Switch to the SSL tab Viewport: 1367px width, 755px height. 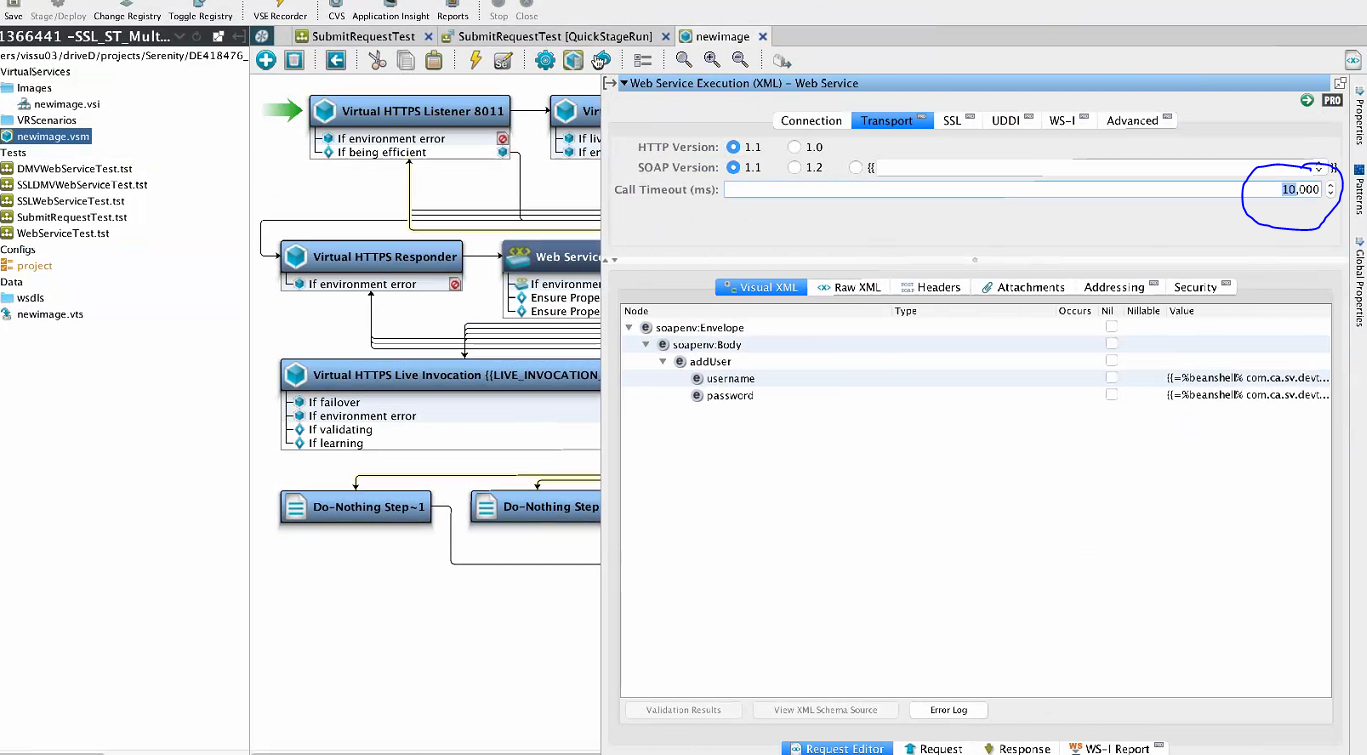click(952, 121)
